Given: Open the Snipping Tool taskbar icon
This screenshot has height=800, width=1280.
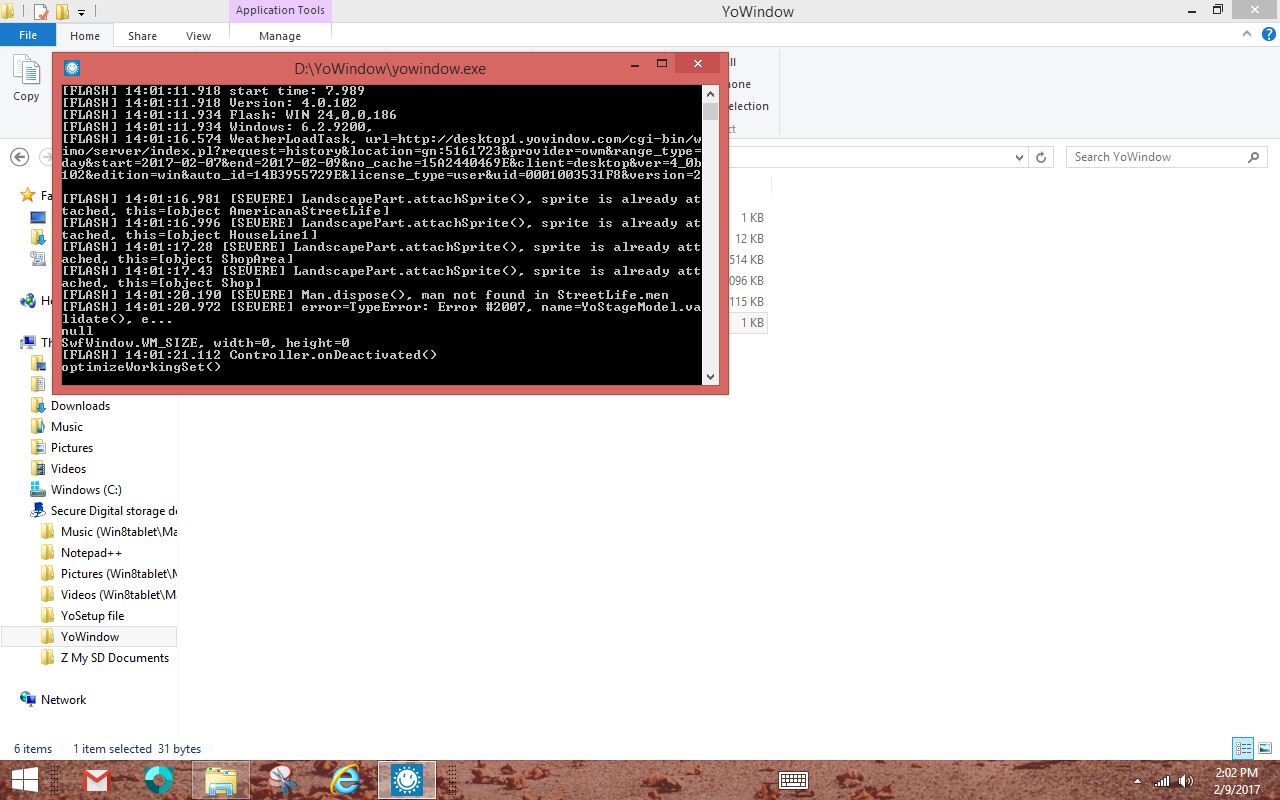Looking at the screenshot, I should [283, 780].
